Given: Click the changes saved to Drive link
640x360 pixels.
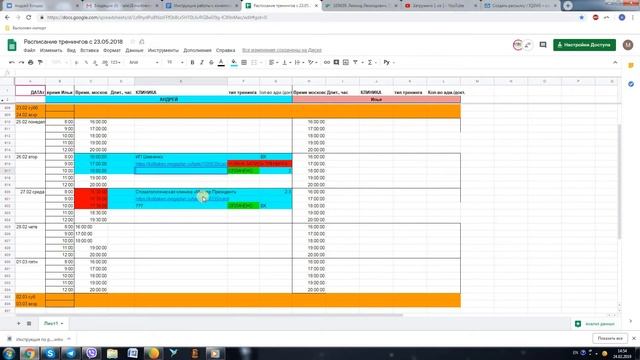Looking at the screenshot, I should 282,50.
